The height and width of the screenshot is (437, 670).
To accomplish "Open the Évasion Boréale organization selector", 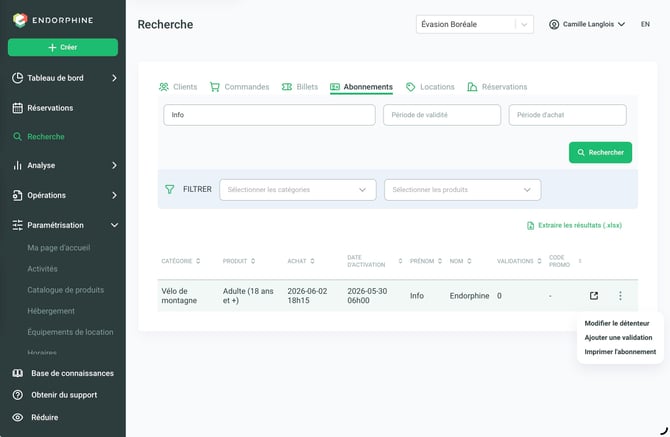I will tap(475, 24).
